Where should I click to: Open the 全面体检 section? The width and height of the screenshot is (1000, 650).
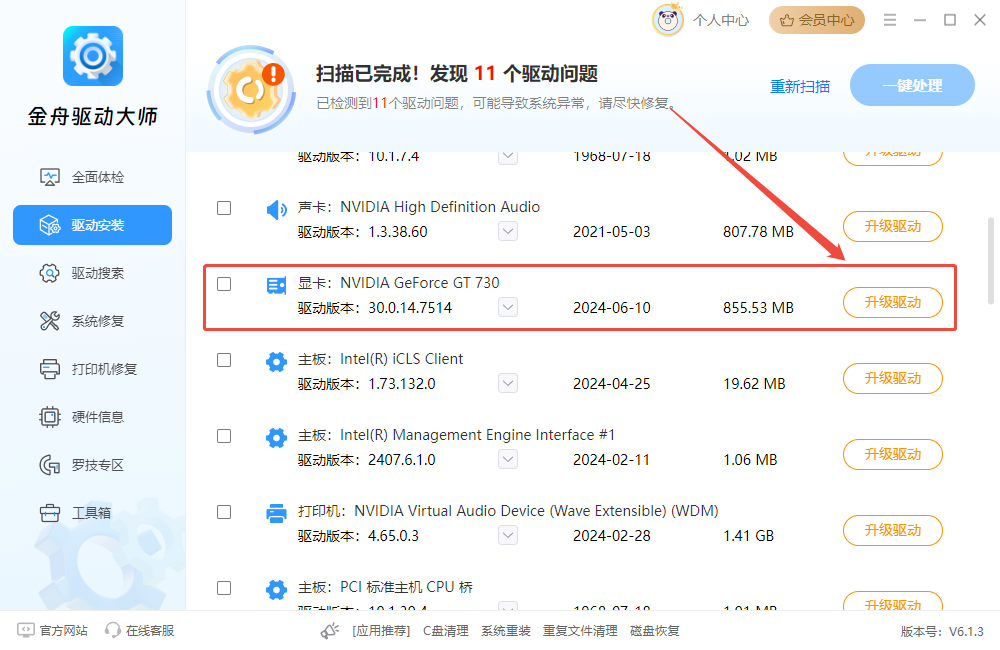[x=92, y=177]
